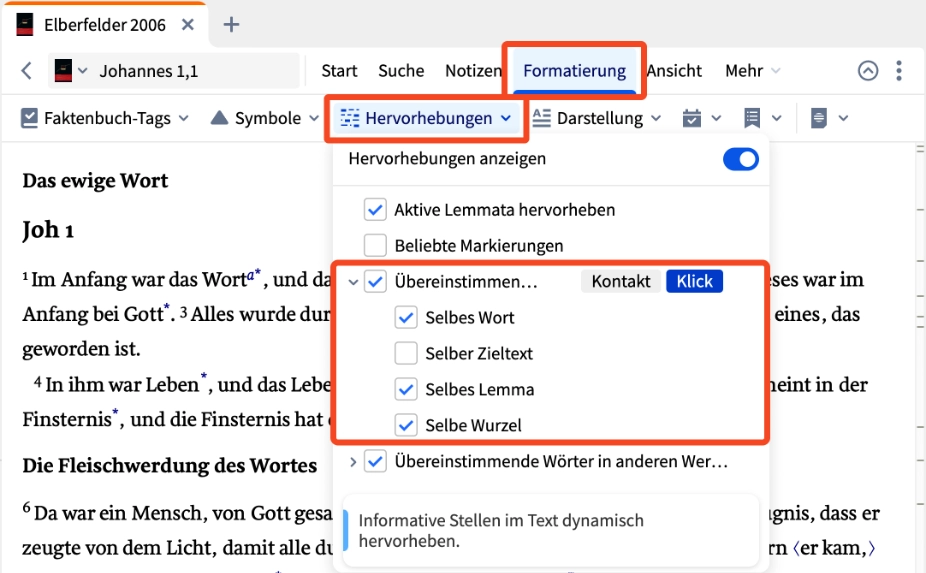
Task: Open the Start tab
Action: [339, 71]
